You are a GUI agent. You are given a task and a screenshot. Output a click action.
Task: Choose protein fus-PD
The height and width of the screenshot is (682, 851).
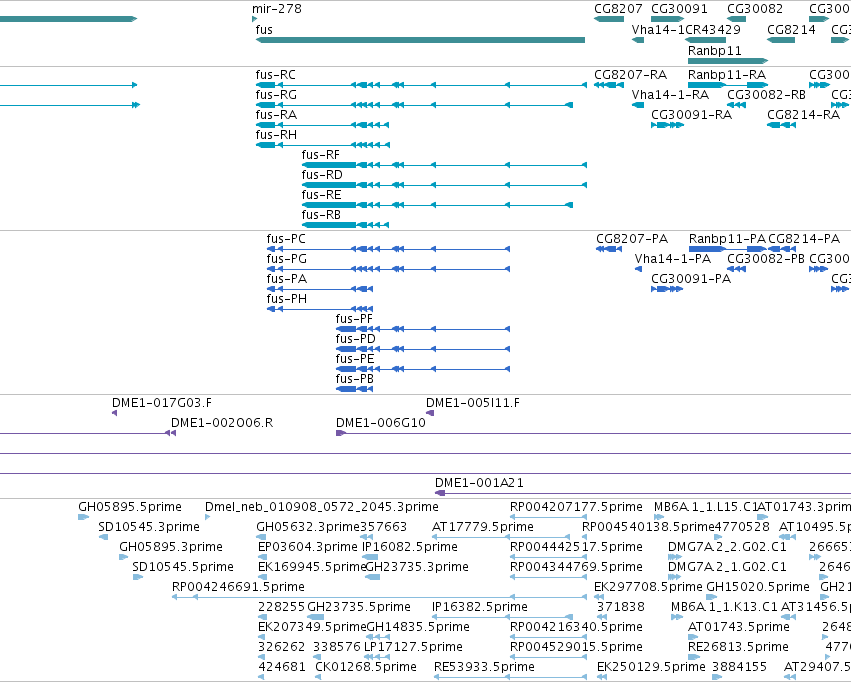(x=423, y=349)
